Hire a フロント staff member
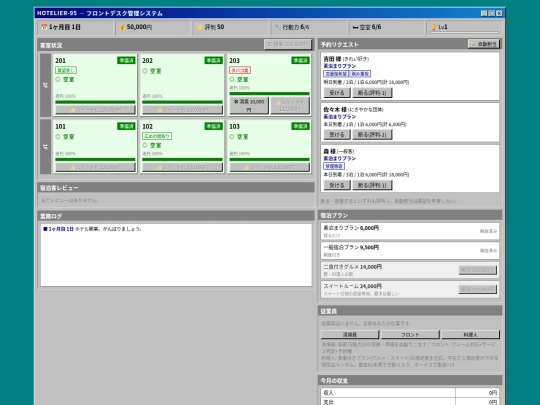Screen dimensions: 540x405 [x=410, y=334]
